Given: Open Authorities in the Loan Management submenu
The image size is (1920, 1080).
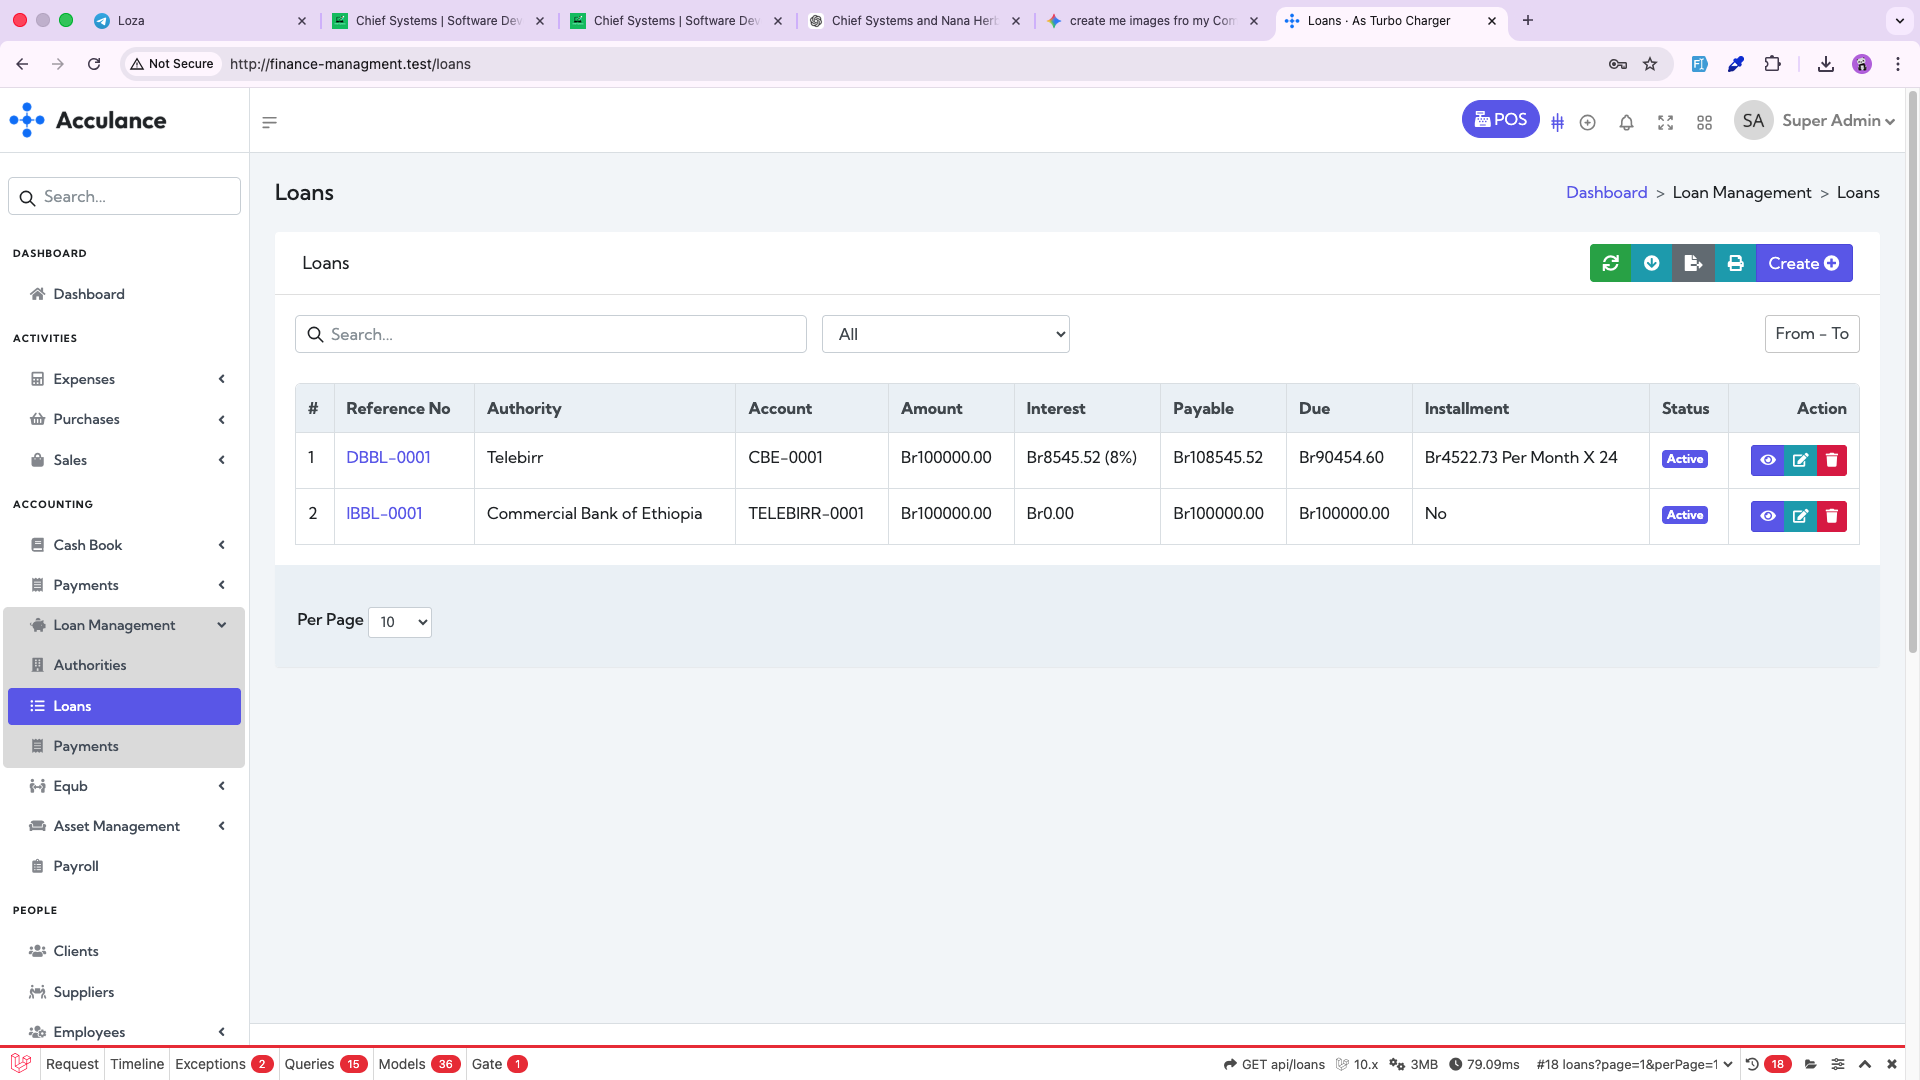Looking at the screenshot, I should coord(90,665).
